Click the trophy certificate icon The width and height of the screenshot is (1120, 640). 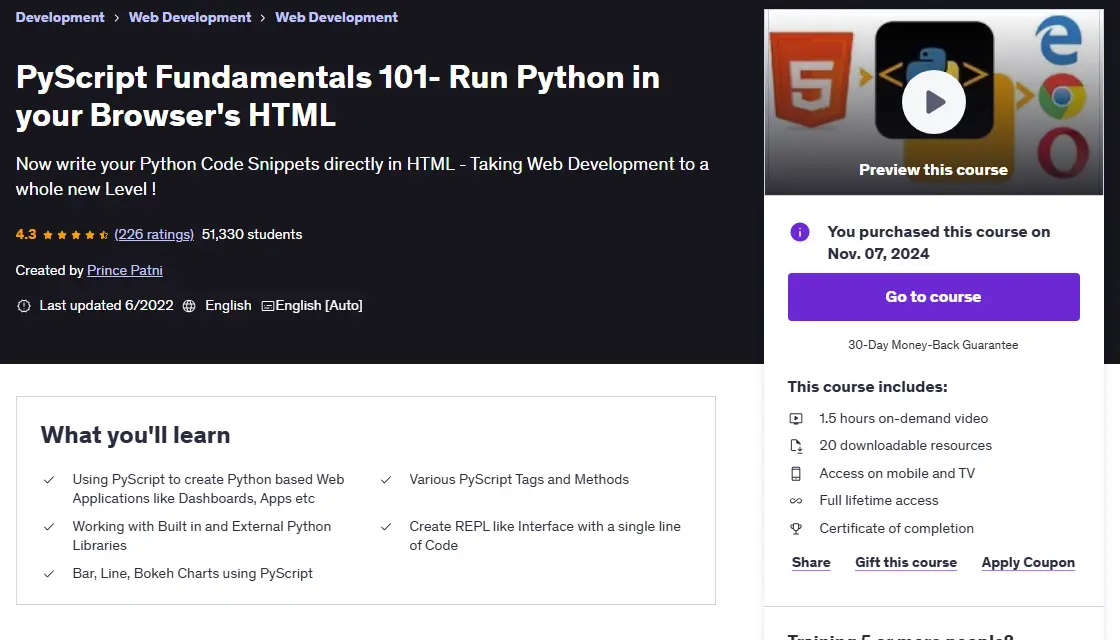pyautogui.click(x=796, y=529)
